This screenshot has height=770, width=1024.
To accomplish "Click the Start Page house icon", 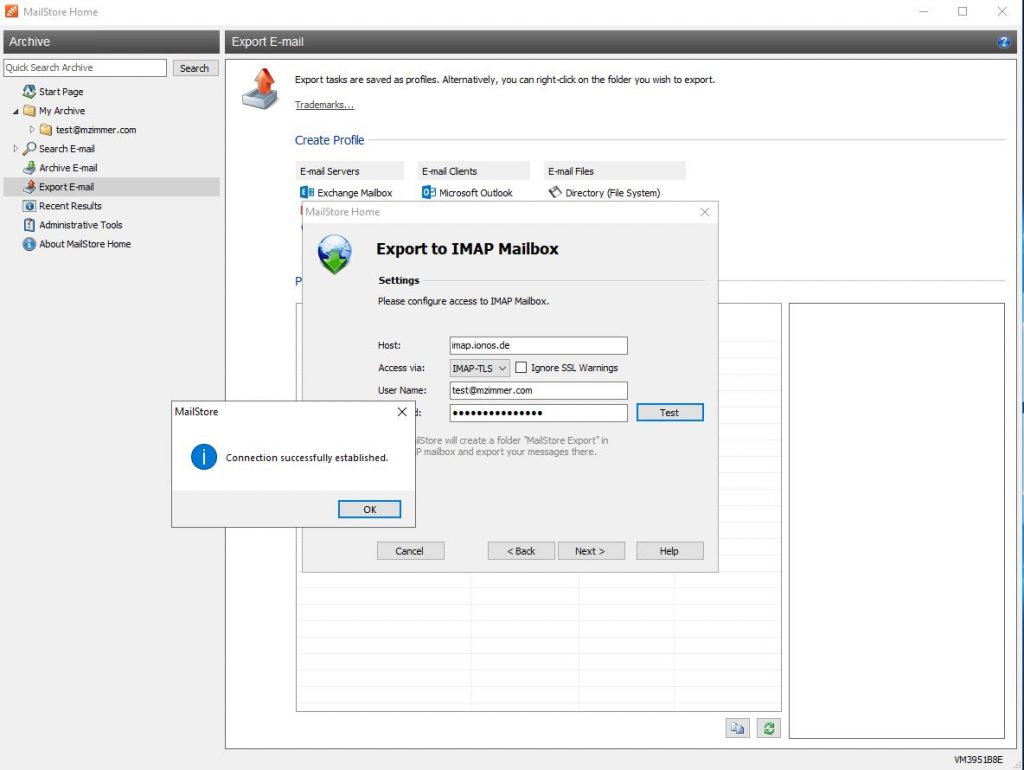I will pyautogui.click(x=29, y=92).
